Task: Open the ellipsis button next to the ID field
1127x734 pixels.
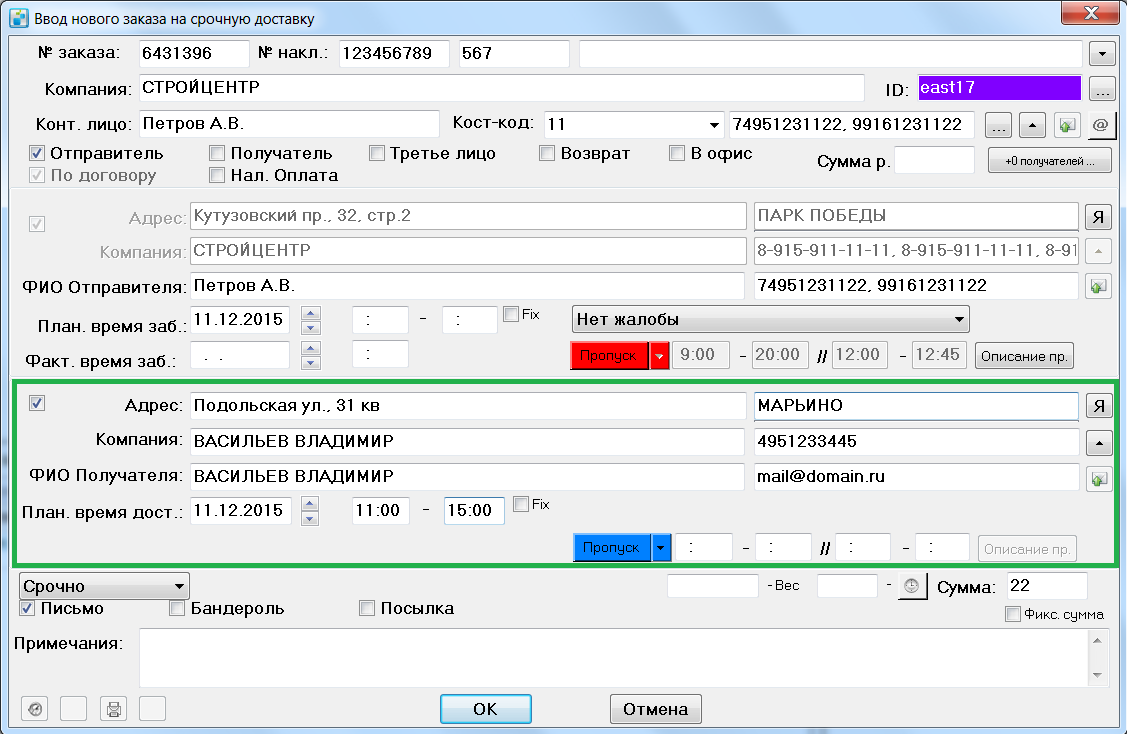Action: pyautogui.click(x=1102, y=89)
